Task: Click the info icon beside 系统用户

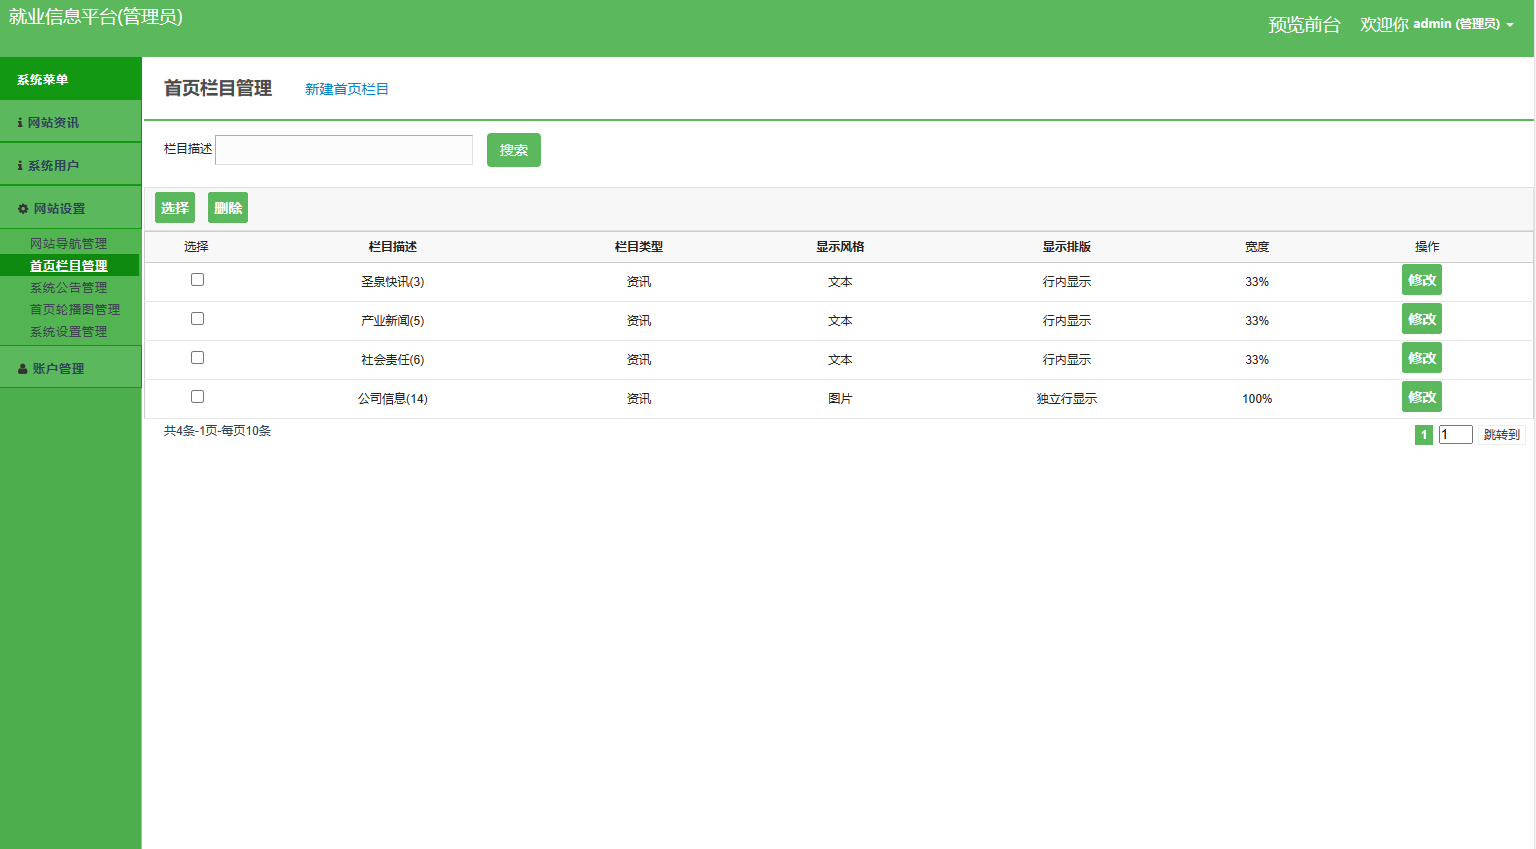Action: coord(20,166)
